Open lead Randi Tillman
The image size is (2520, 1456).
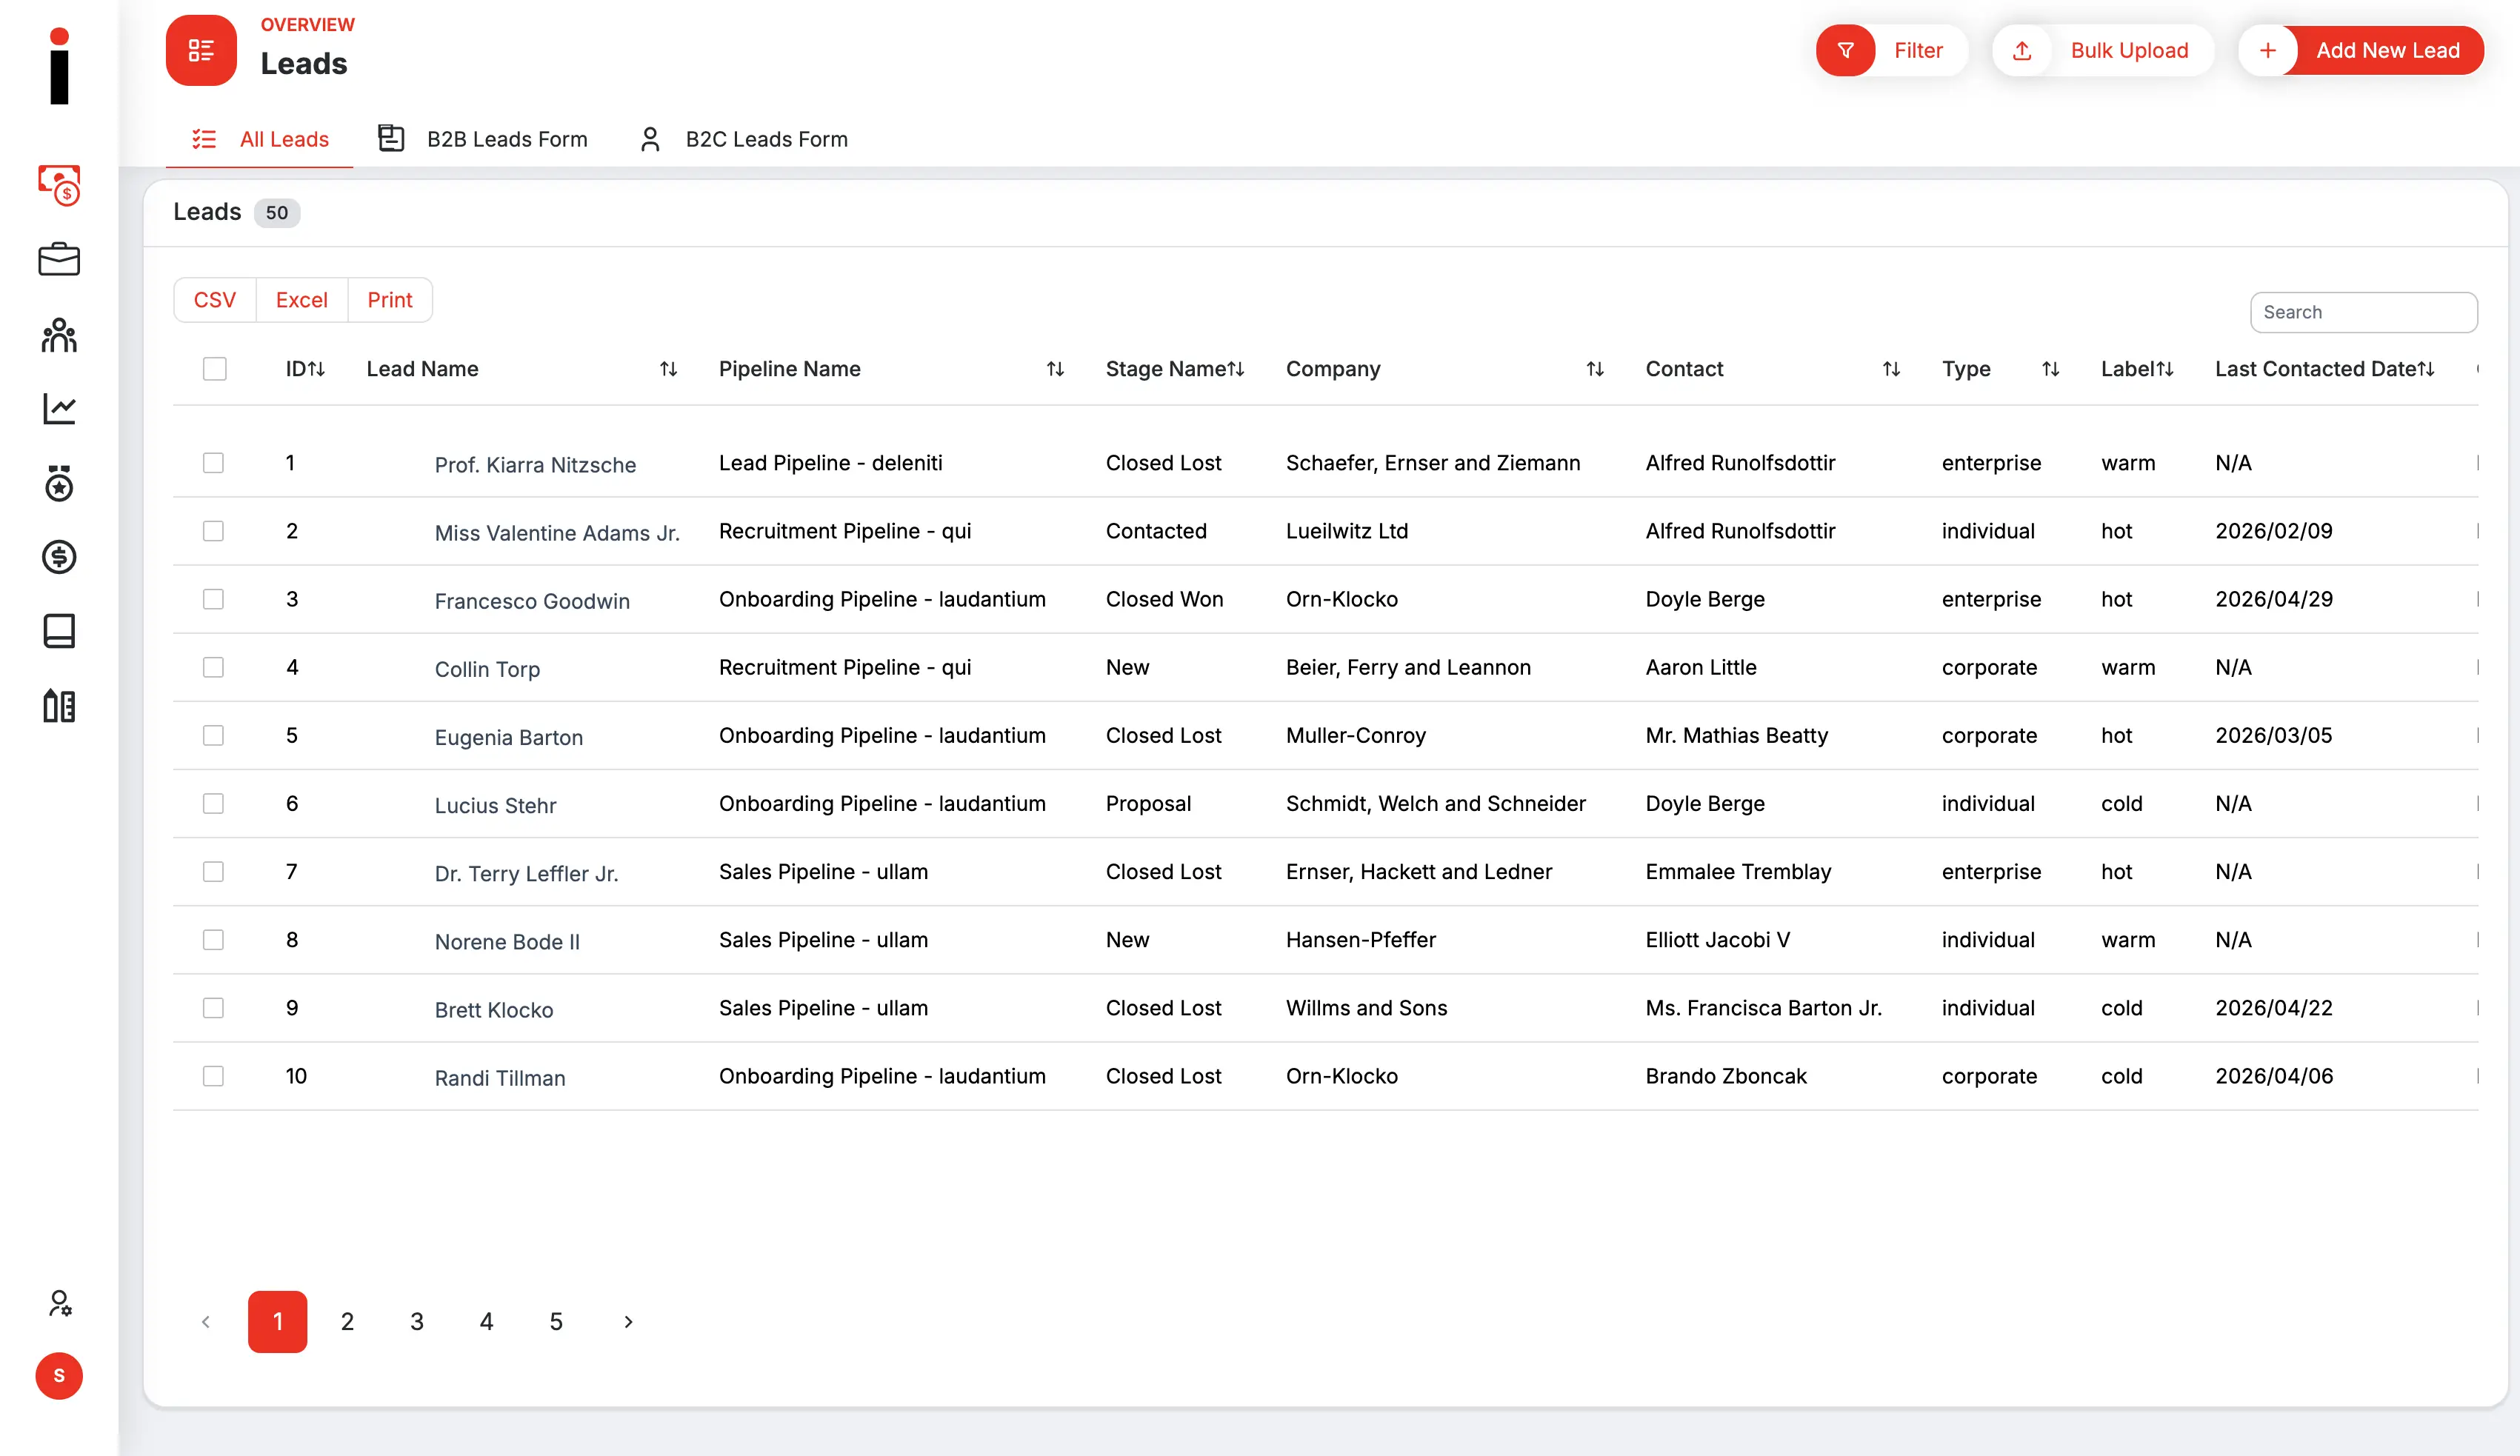coord(500,1078)
